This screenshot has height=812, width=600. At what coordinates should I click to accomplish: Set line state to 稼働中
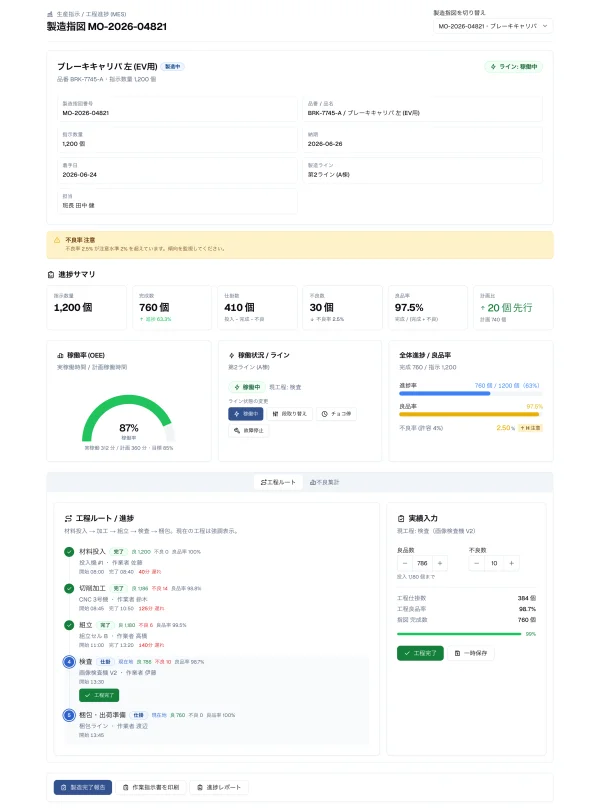tap(246, 414)
